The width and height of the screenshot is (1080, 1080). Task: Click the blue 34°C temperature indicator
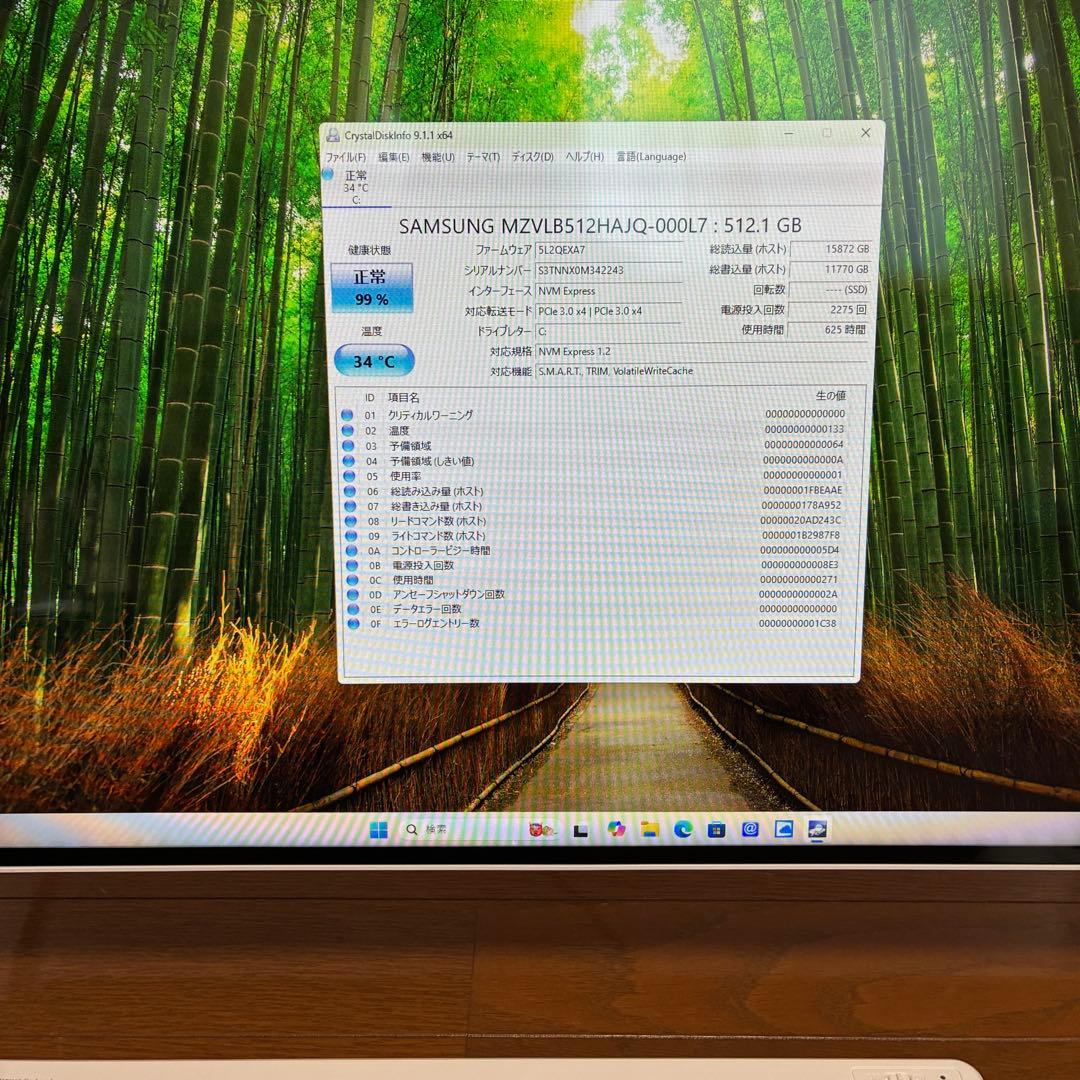[372, 360]
